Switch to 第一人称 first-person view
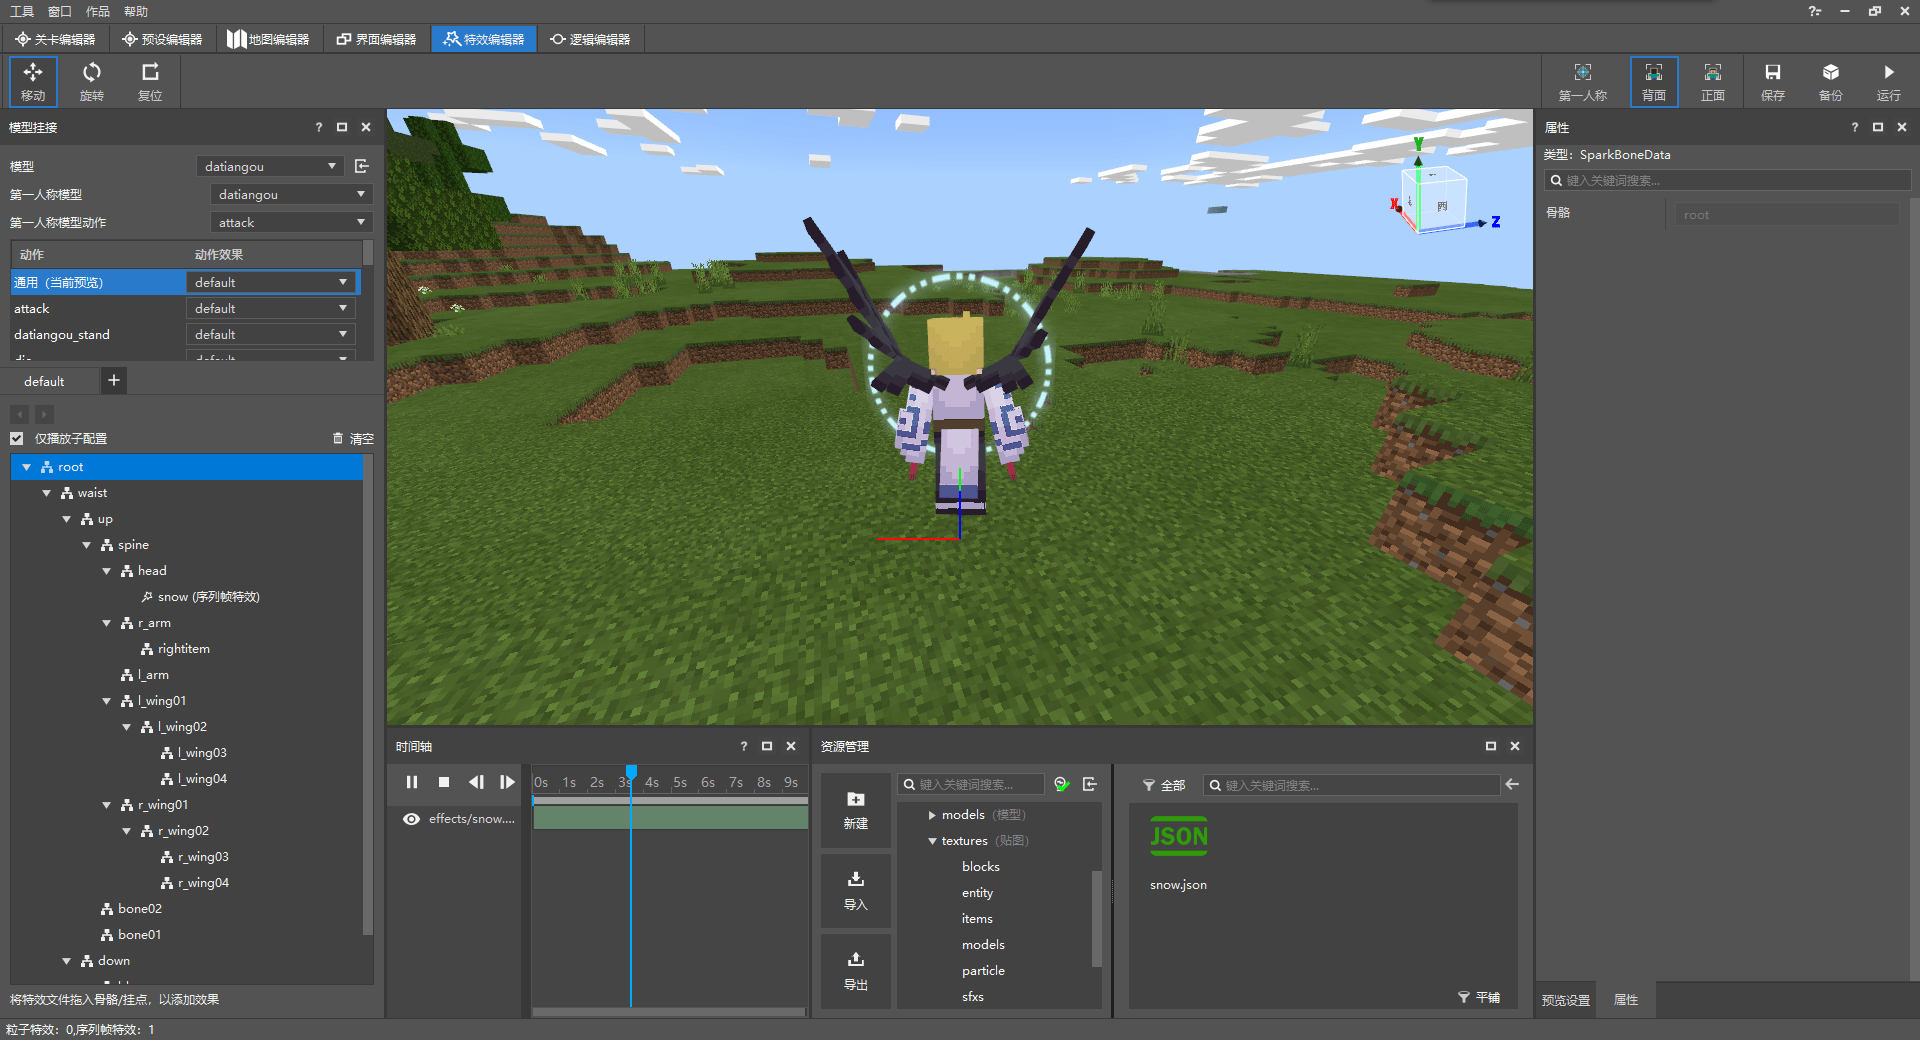The width and height of the screenshot is (1920, 1040). tap(1582, 81)
